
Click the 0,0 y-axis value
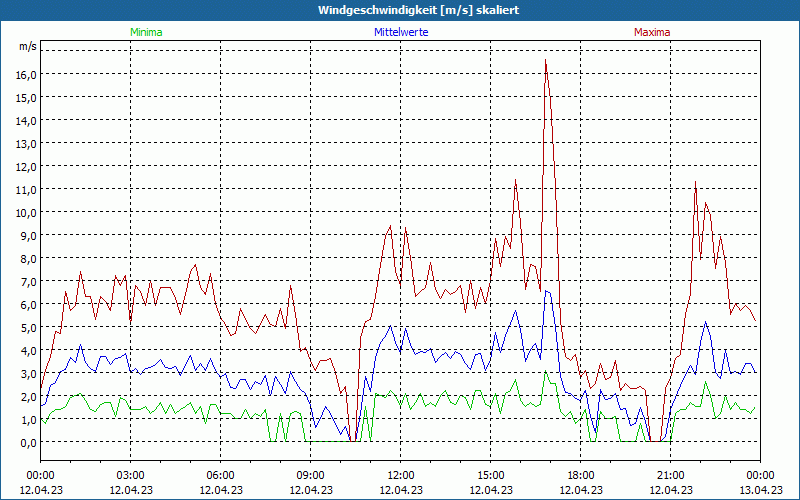tap(29, 442)
